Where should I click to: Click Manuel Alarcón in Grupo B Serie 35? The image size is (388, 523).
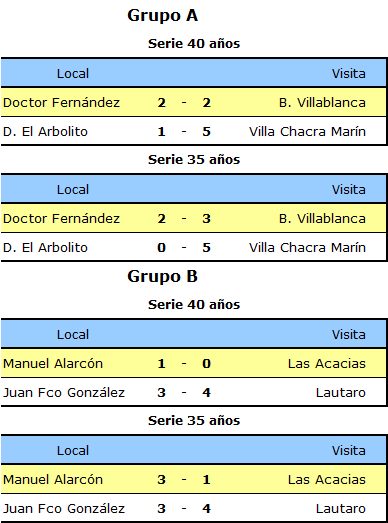pos(53,479)
